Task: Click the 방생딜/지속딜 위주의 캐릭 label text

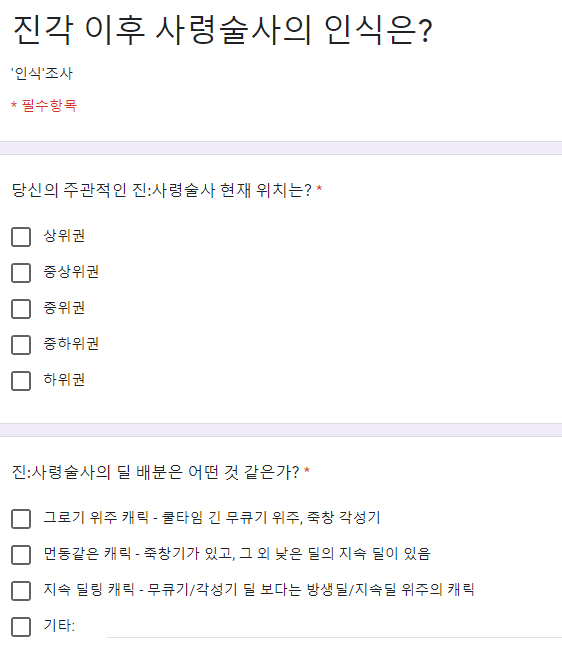Action: (x=390, y=590)
